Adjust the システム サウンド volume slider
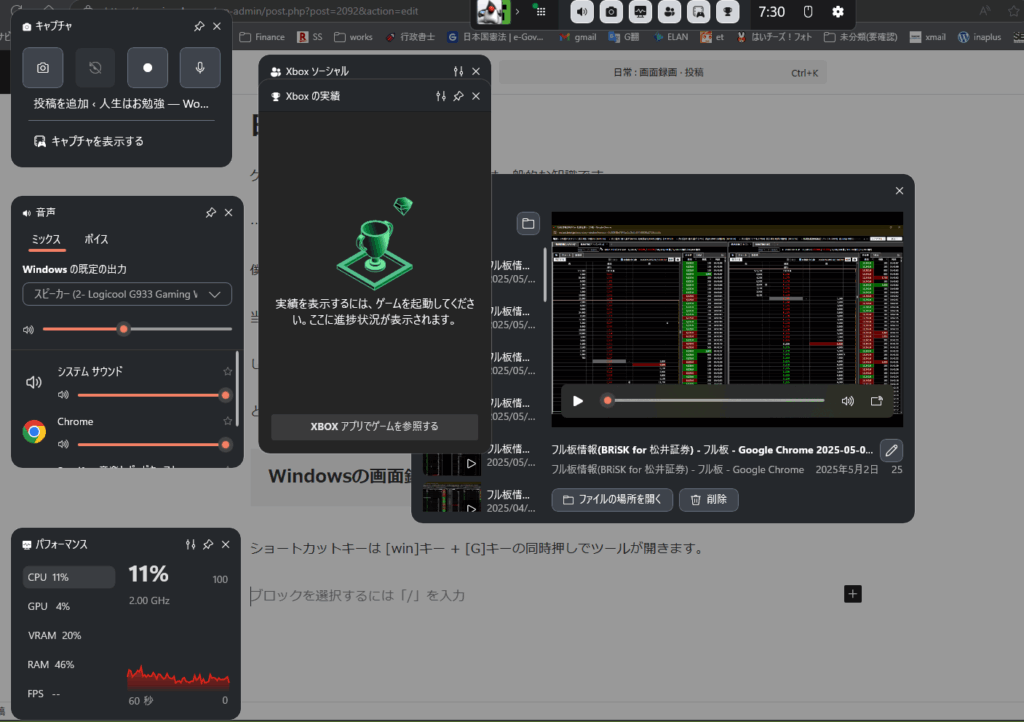 pos(152,395)
